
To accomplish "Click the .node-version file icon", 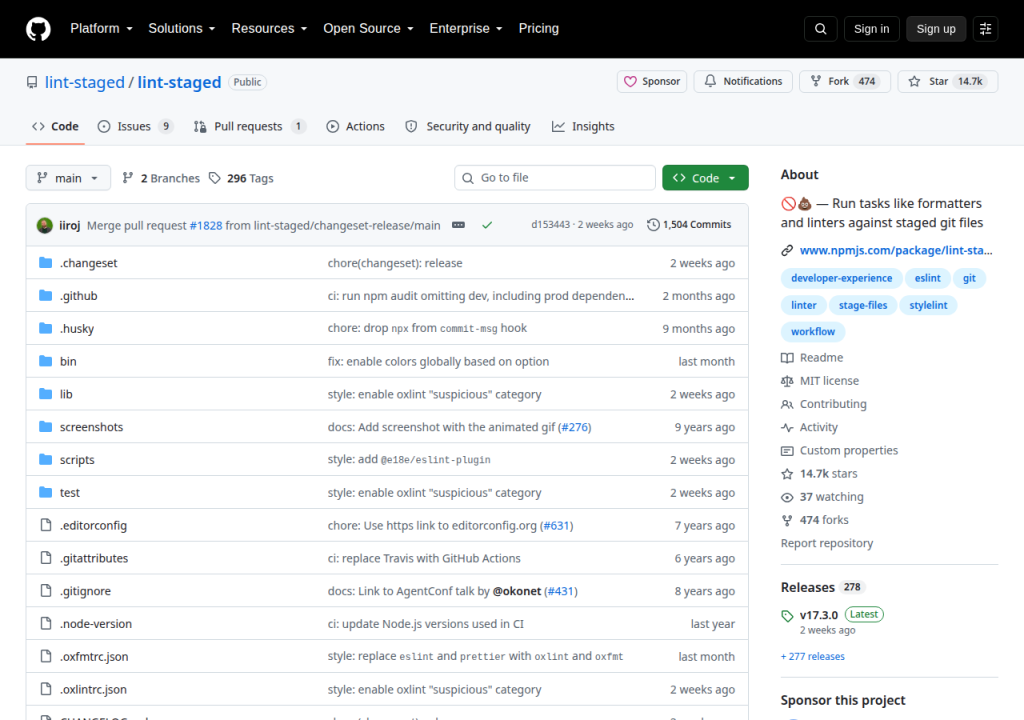I will (x=46, y=623).
